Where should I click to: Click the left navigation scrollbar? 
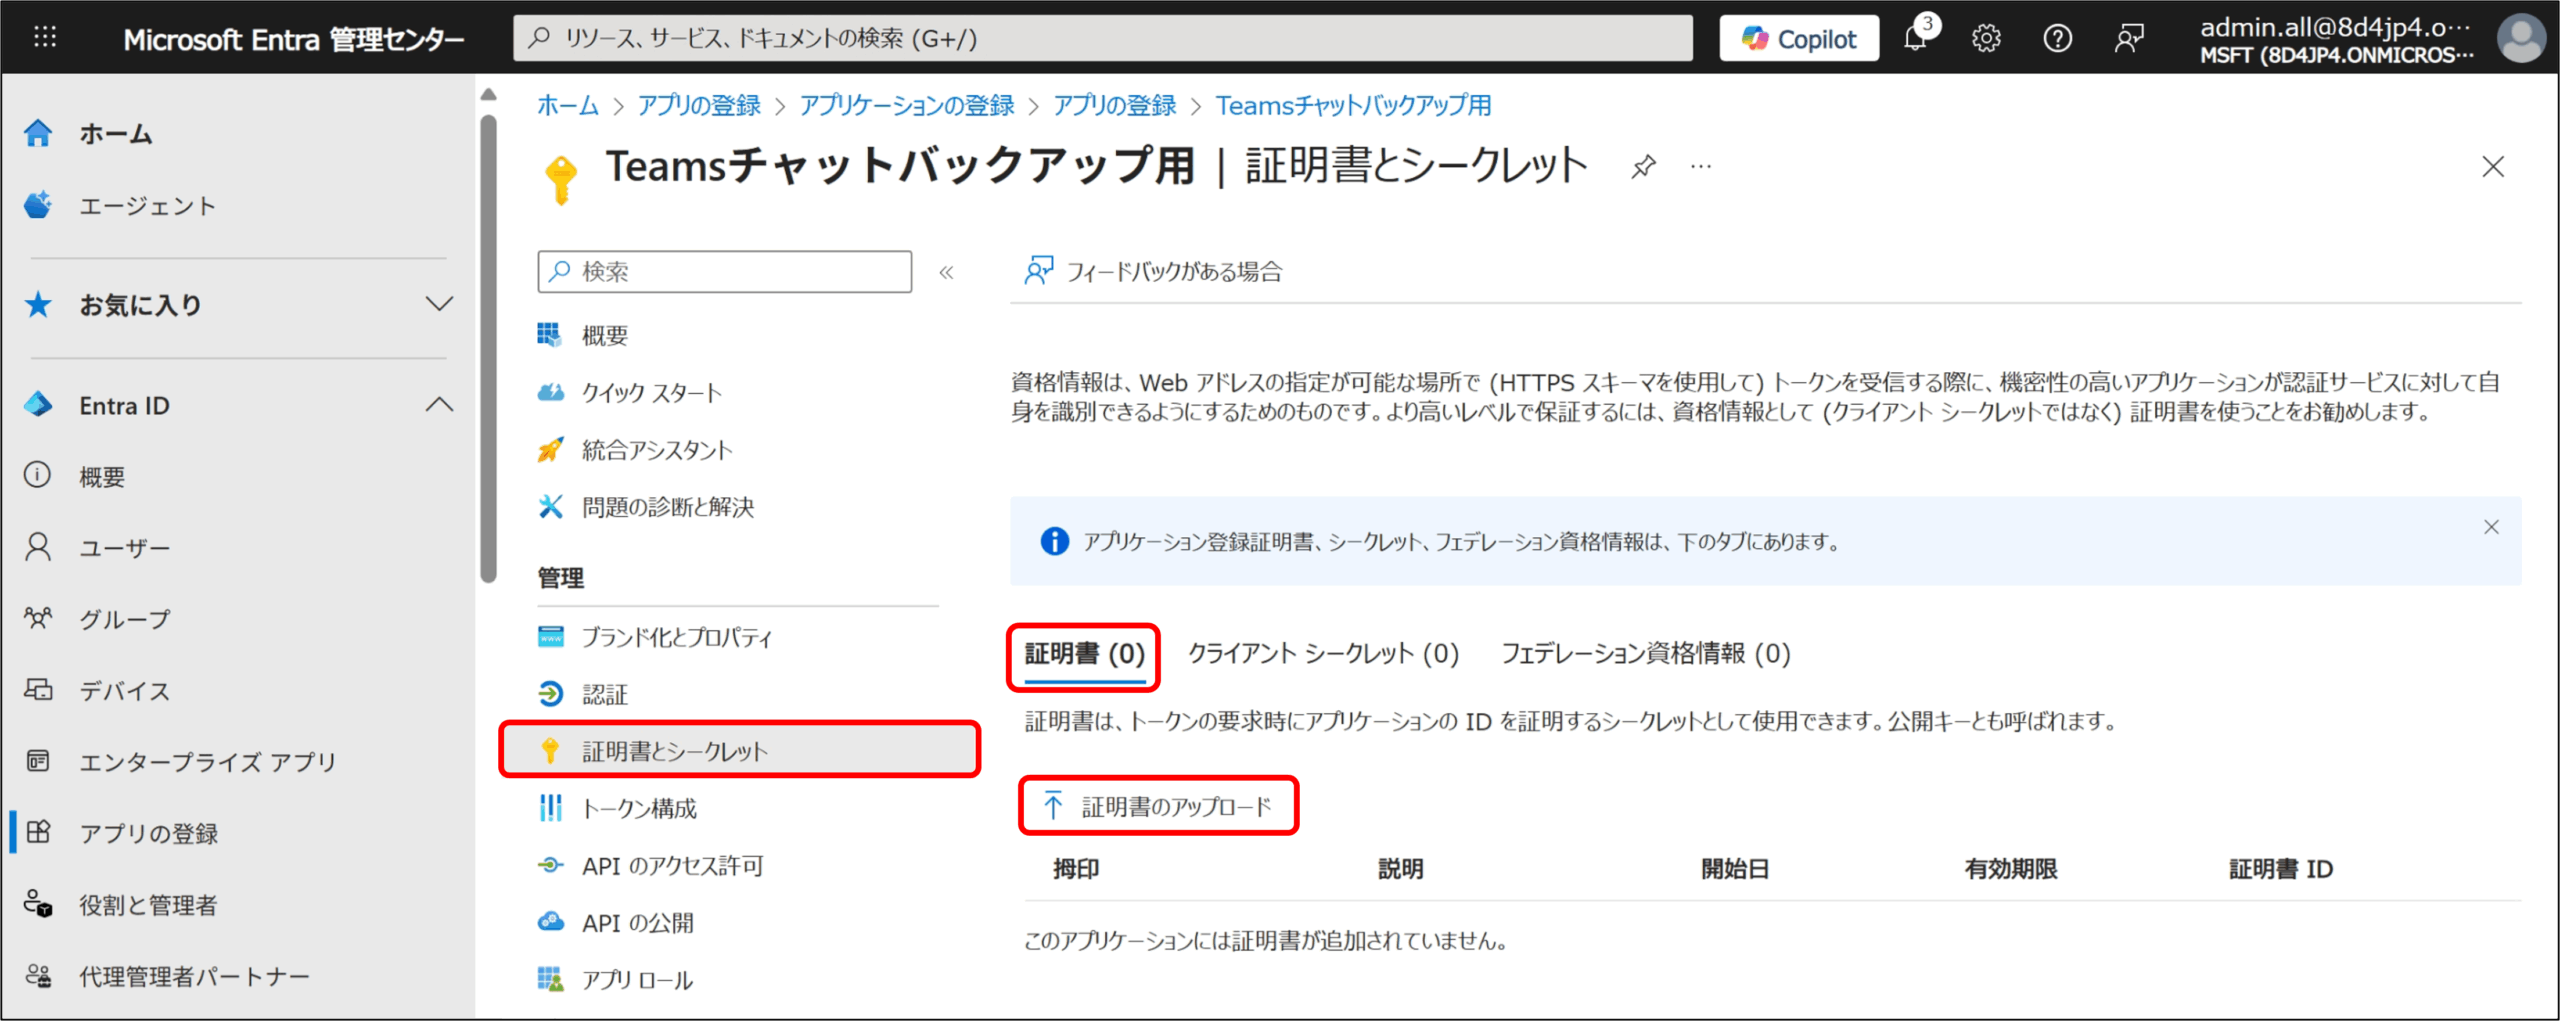coord(488,350)
